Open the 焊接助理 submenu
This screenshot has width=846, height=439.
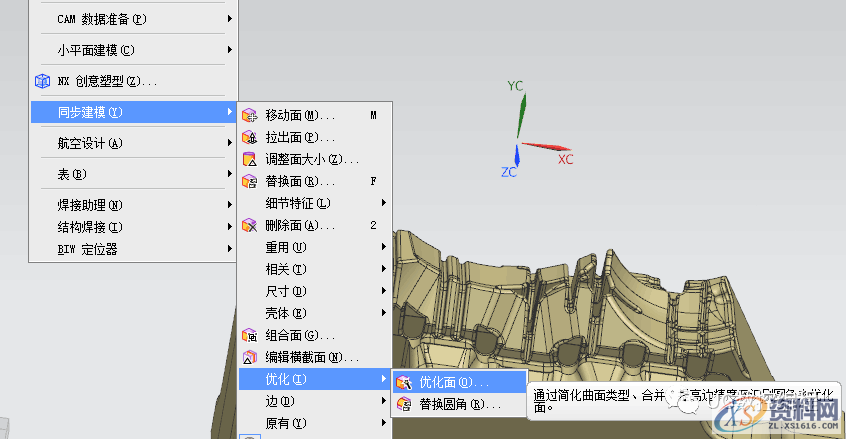(133, 205)
